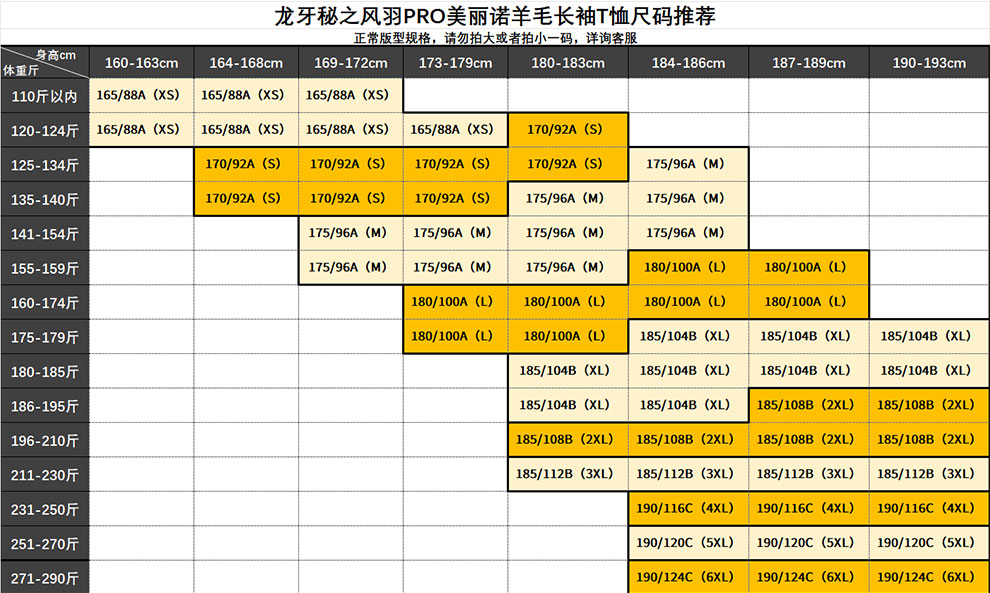Select 190/124C (6XL) for 271-290斤 at 184-186cm
This screenshot has height=593, width=990.
[688, 577]
